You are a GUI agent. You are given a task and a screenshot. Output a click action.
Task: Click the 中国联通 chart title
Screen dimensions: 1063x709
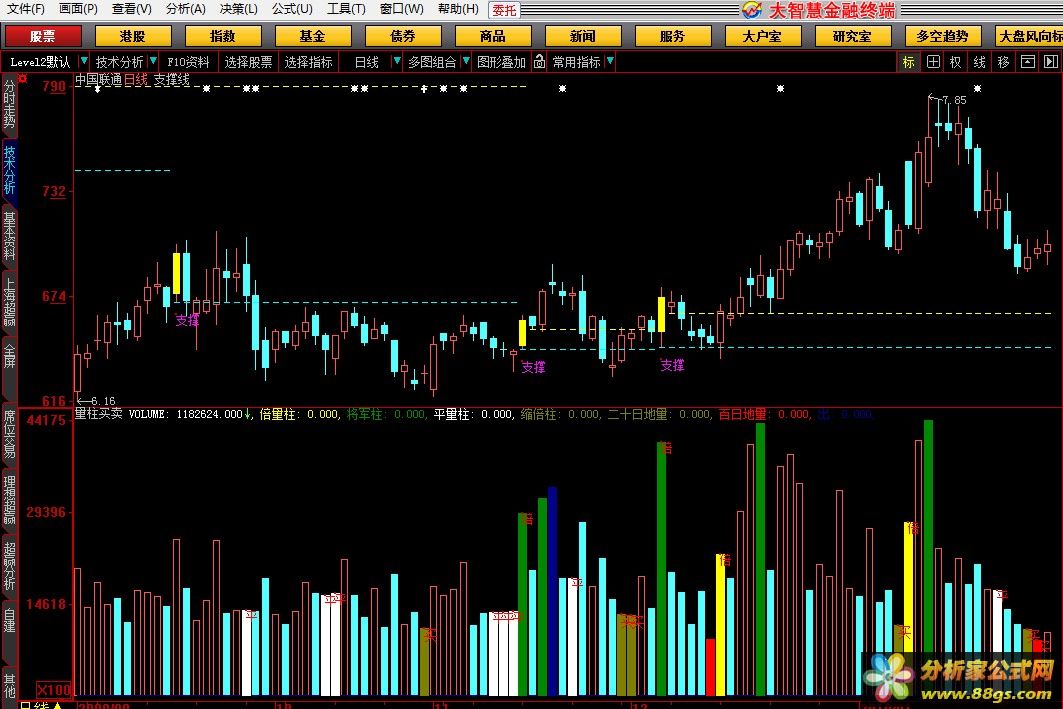[98, 79]
